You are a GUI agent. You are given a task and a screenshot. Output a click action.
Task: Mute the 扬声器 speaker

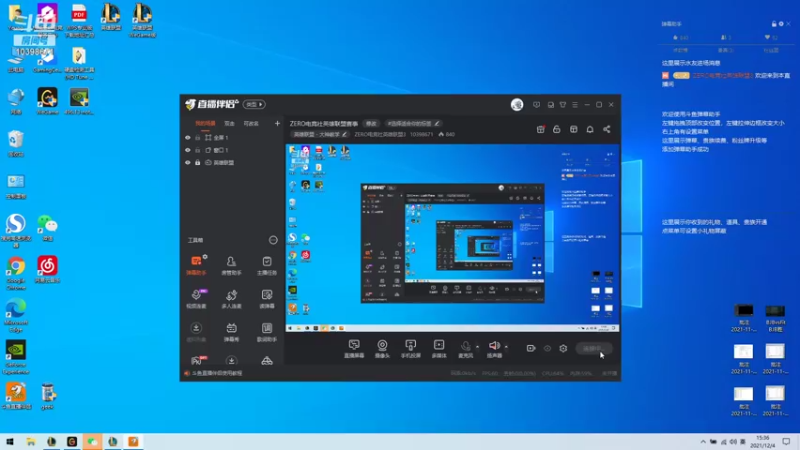tap(494, 349)
